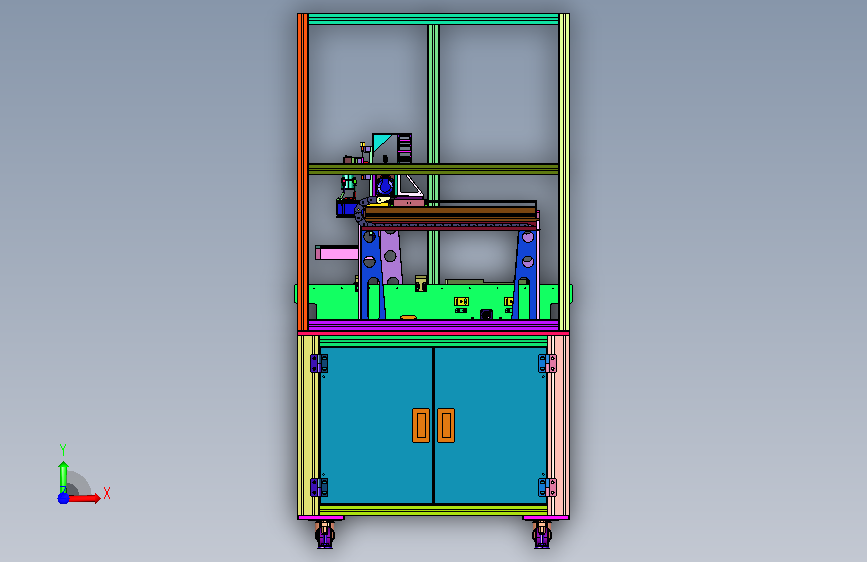Select the lower left door hinge

point(319,487)
